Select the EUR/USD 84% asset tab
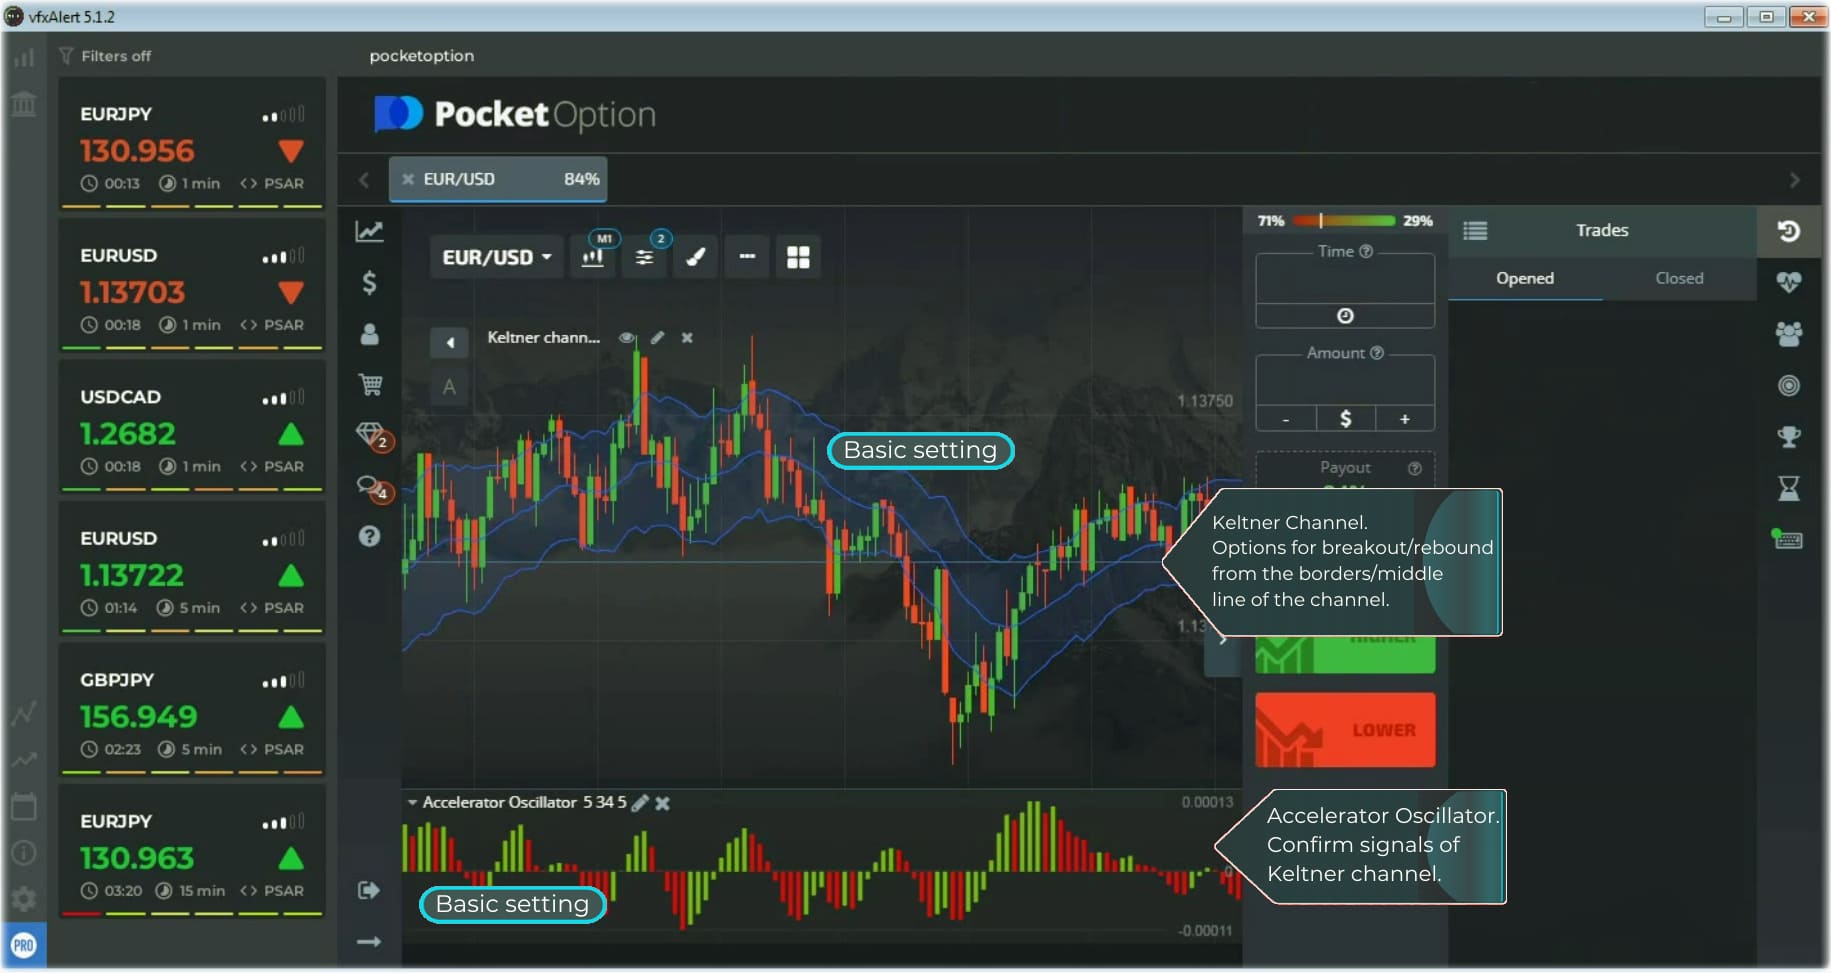The image size is (1831, 973). click(498, 179)
